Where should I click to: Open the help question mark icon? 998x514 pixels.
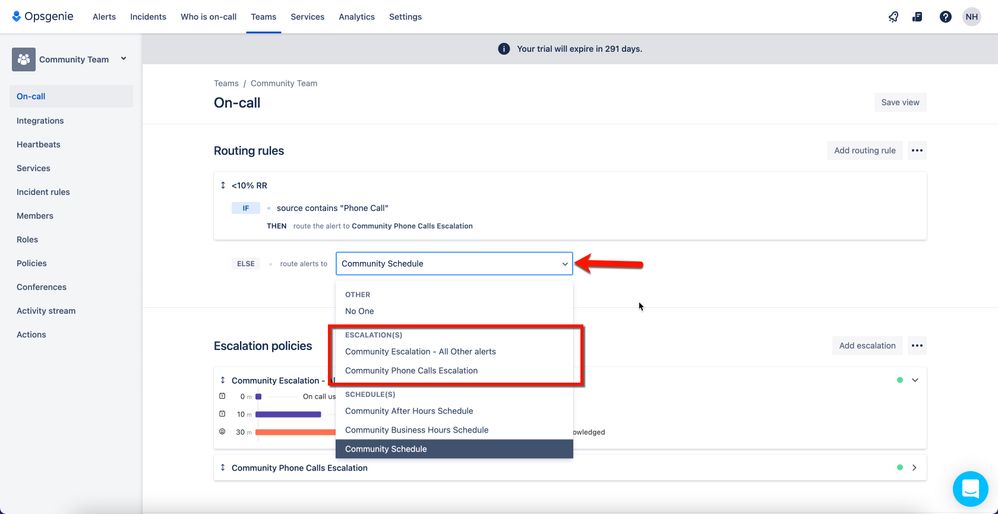(x=945, y=17)
